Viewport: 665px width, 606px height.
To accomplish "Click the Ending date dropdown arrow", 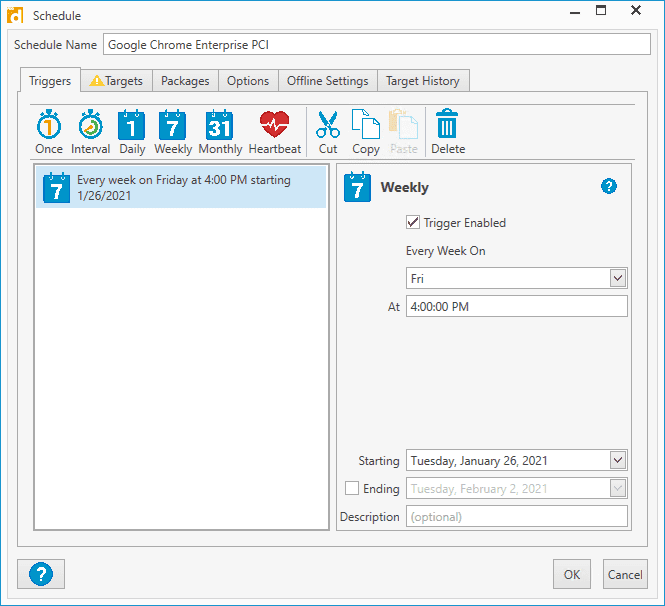I will tap(618, 488).
